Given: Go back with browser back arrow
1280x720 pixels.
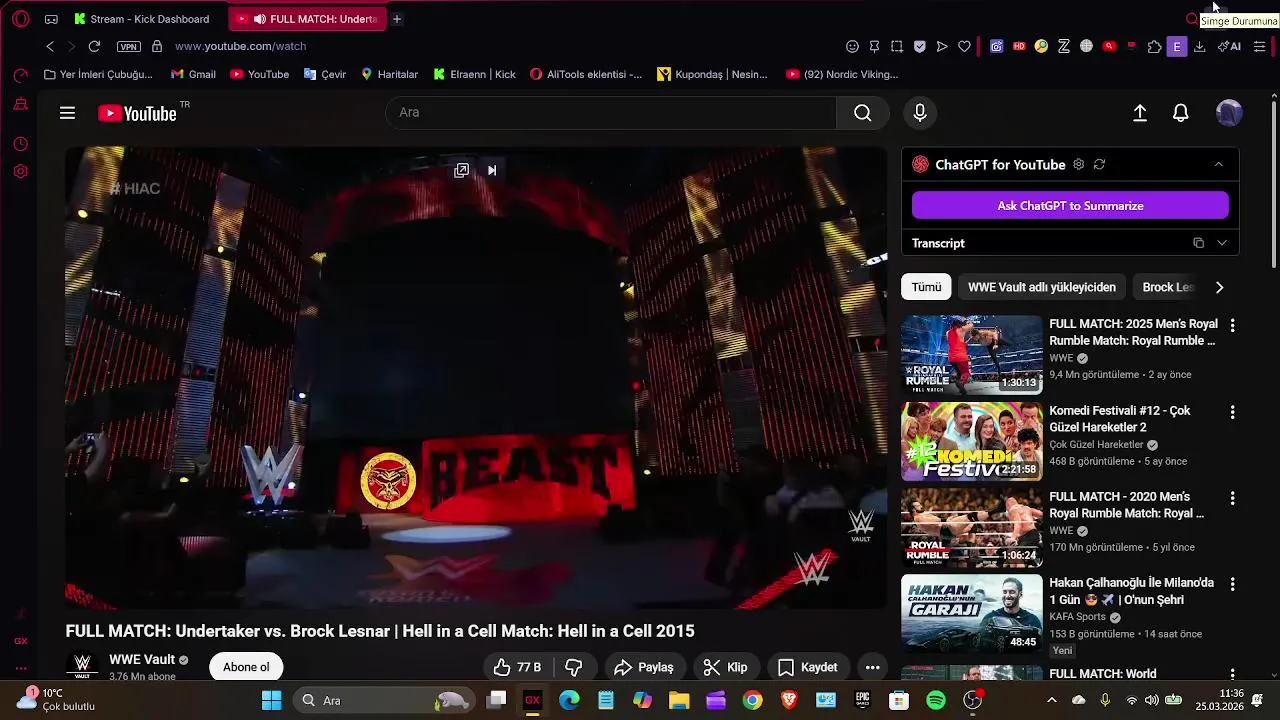Looking at the screenshot, I should point(50,46).
